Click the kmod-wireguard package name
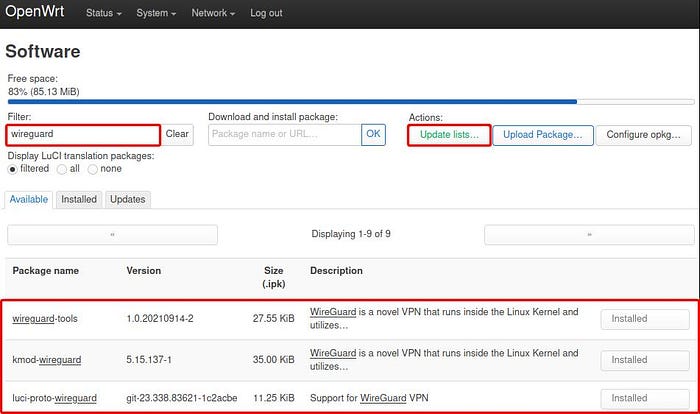 tap(47, 360)
